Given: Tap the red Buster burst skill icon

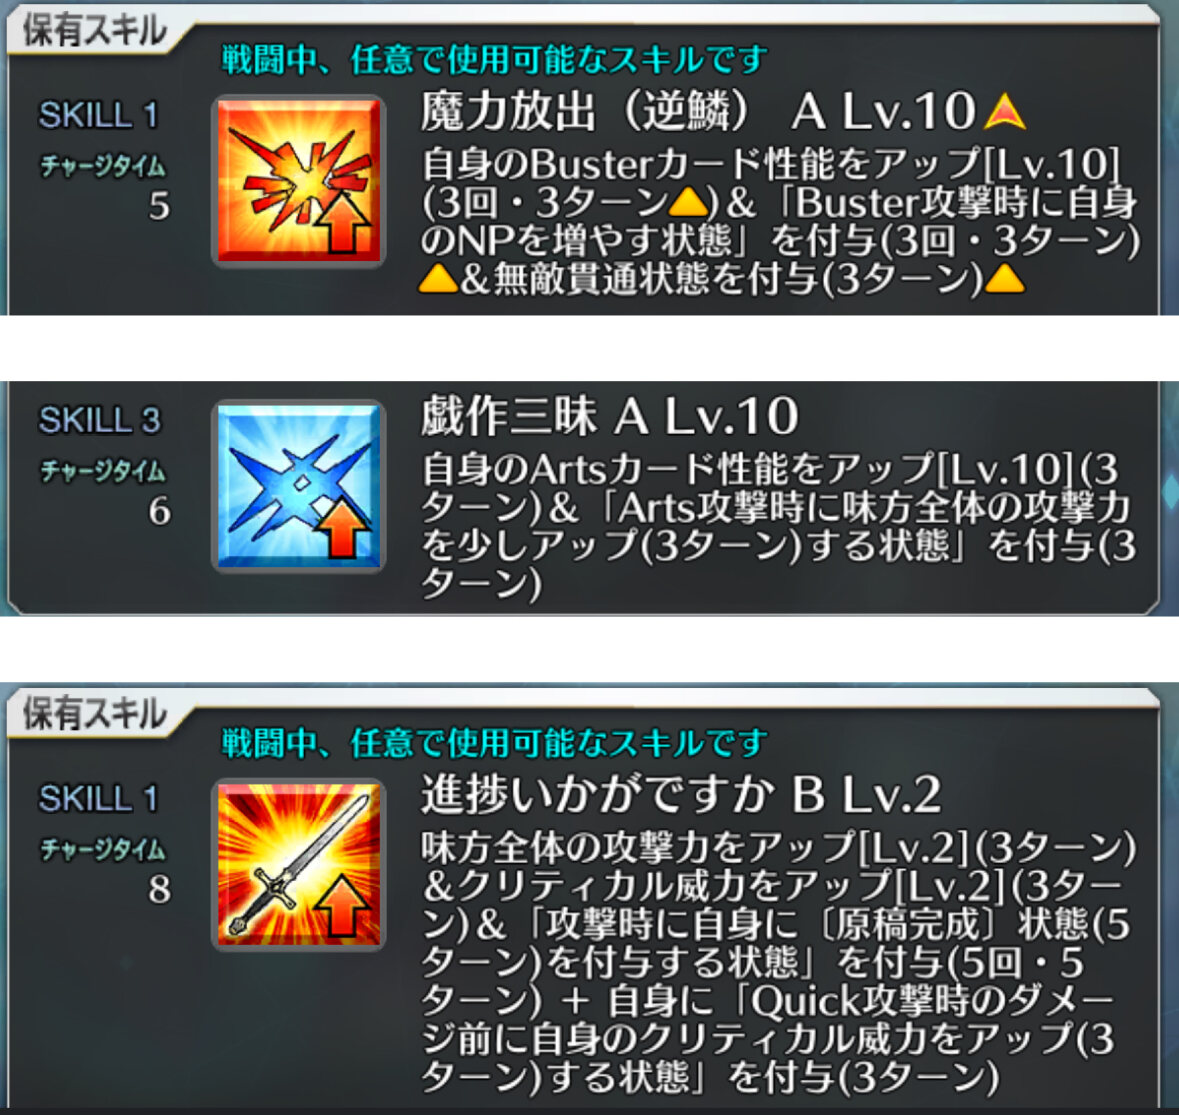Looking at the screenshot, I should pyautogui.click(x=299, y=181).
